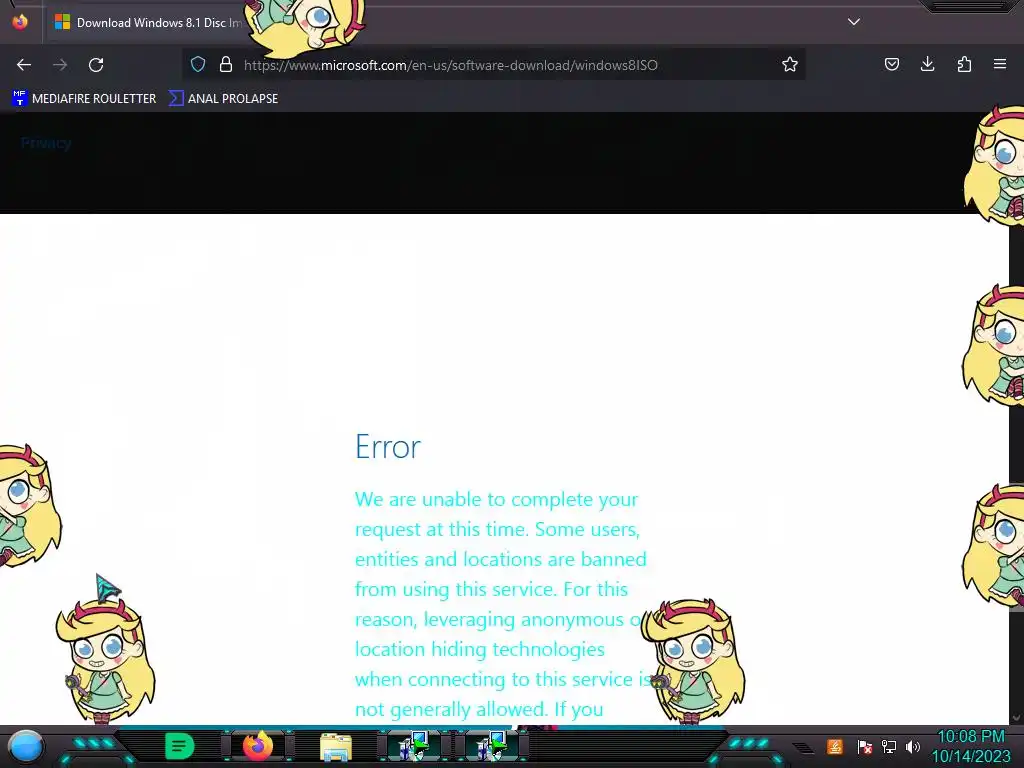Go back to the previous page
Image resolution: width=1024 pixels, height=768 pixels.
coord(24,65)
